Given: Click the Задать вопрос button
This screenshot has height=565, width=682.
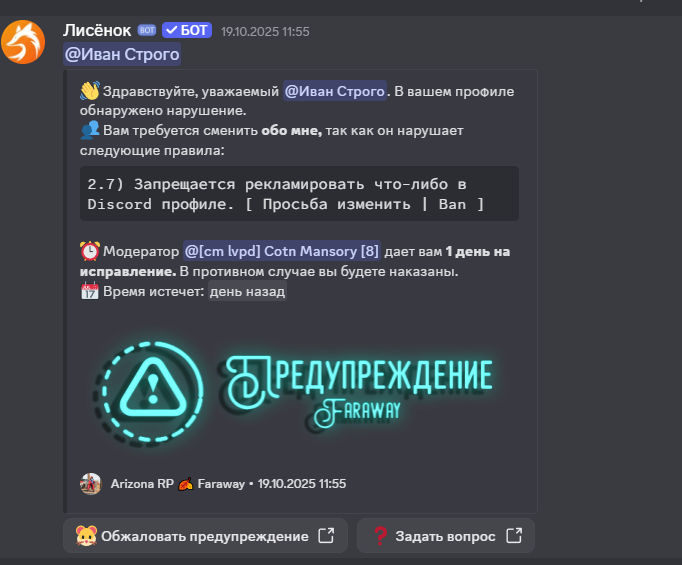Looking at the screenshot, I should click(446, 535).
